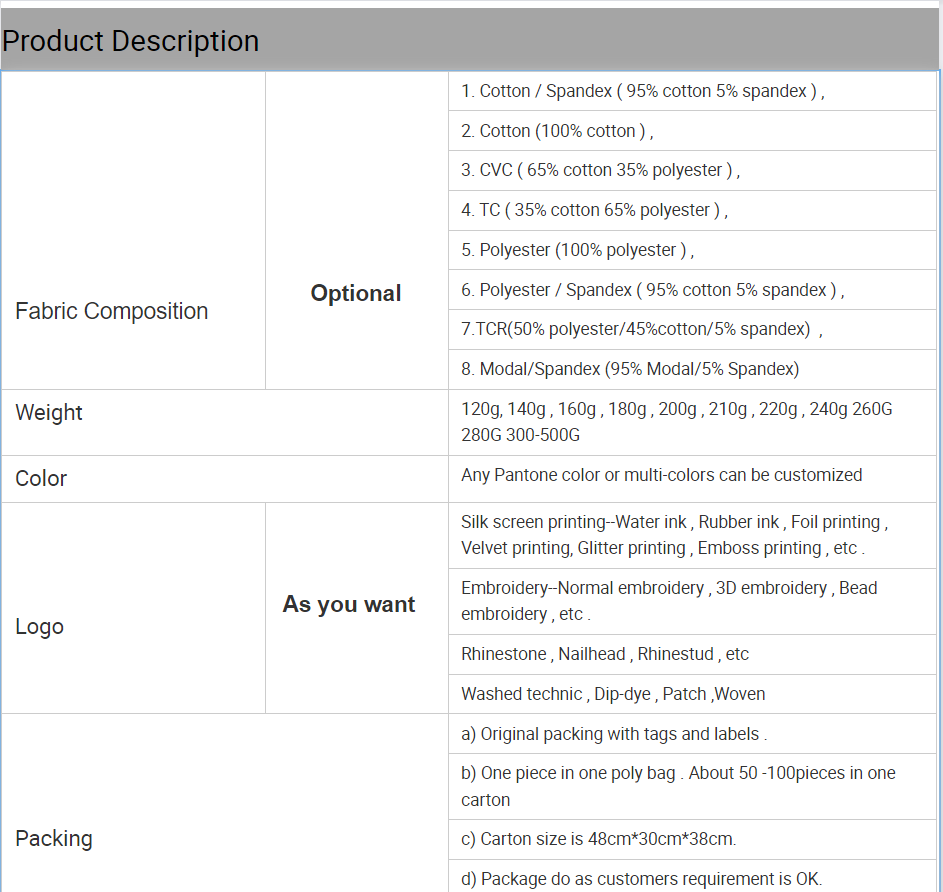Select the Weight label cell

tap(49, 413)
